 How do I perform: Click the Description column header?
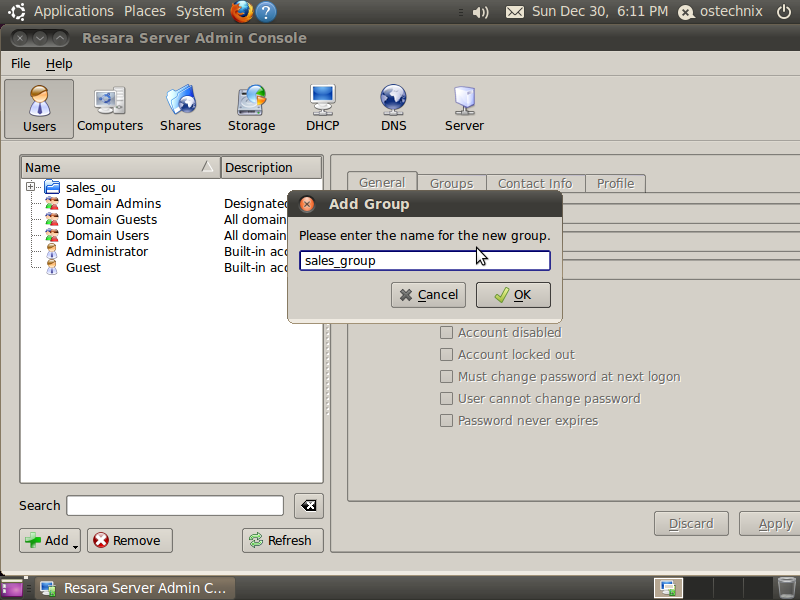271,167
